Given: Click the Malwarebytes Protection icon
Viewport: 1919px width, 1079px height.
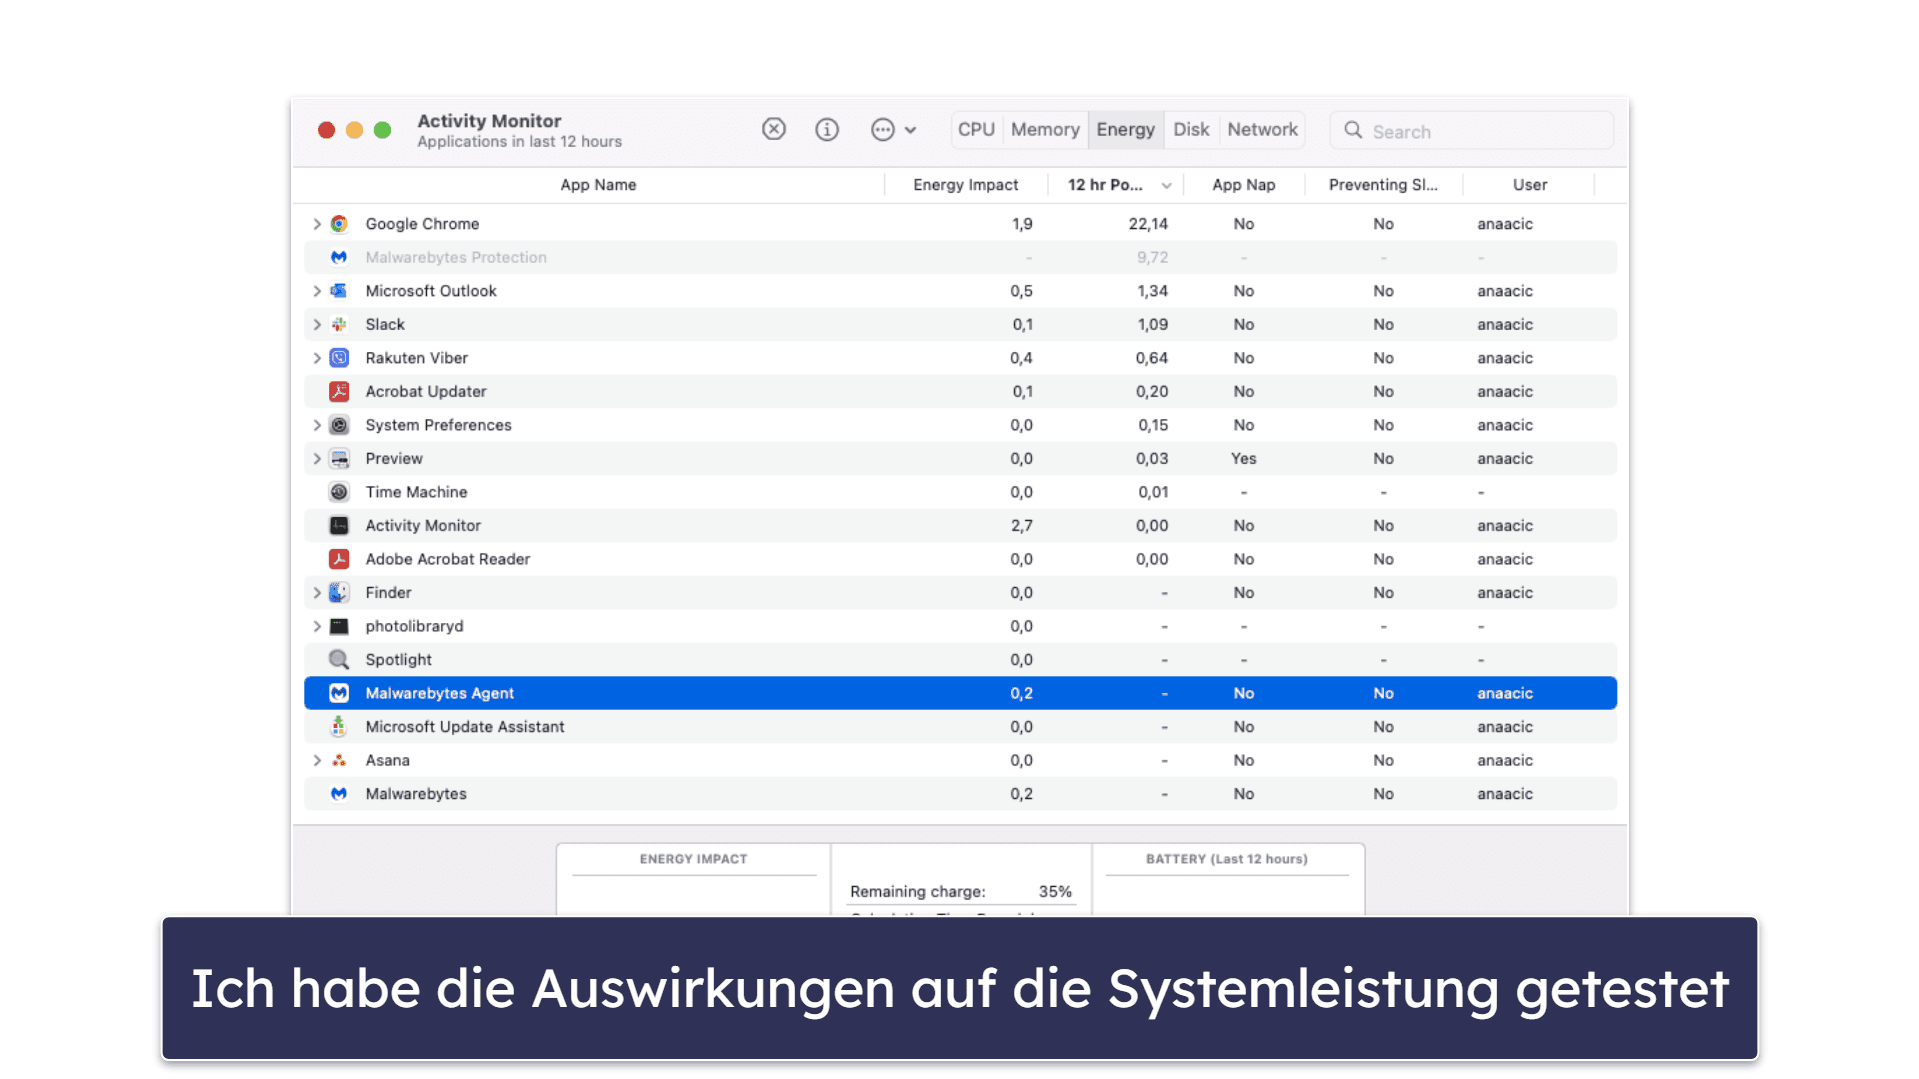Looking at the screenshot, I should point(339,257).
